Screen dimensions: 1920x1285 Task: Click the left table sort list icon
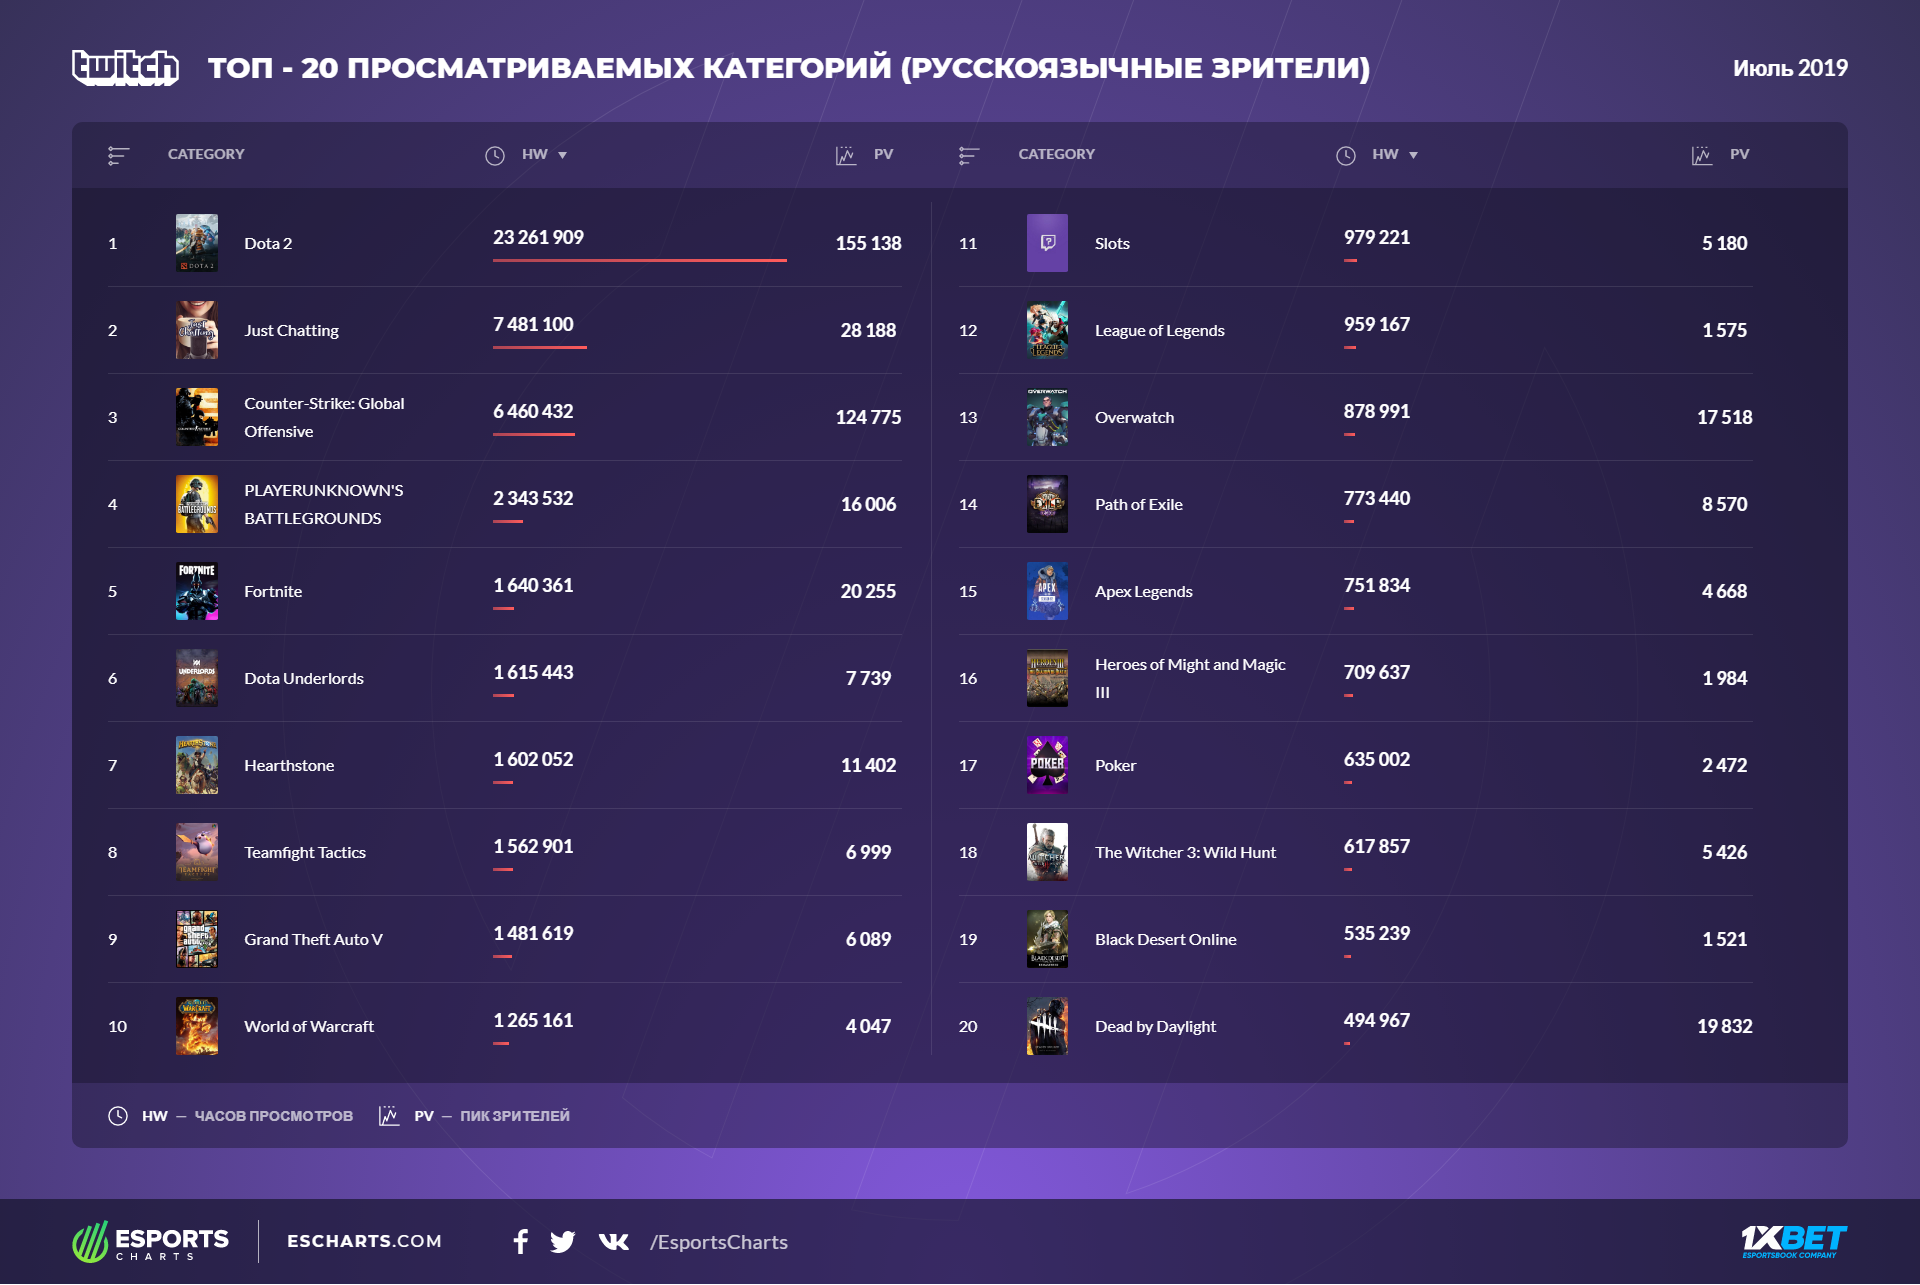[x=118, y=155]
